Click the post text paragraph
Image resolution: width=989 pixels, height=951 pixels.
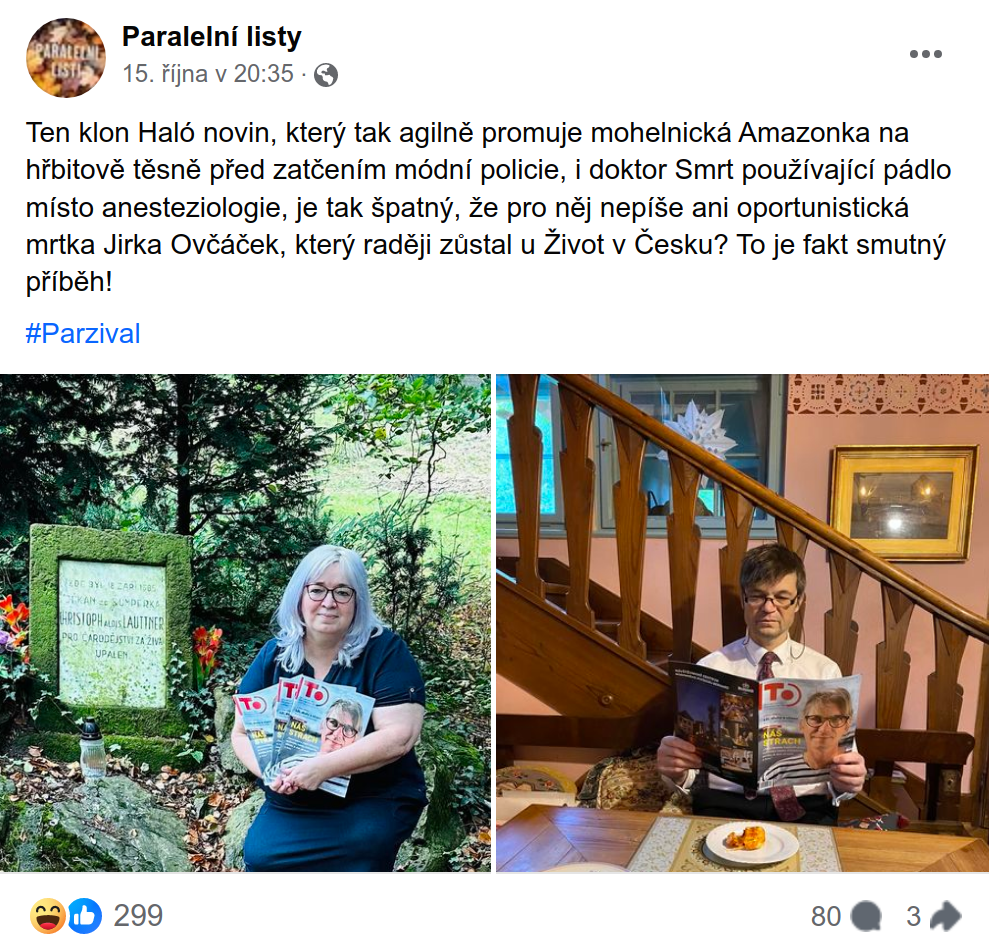coord(488,207)
